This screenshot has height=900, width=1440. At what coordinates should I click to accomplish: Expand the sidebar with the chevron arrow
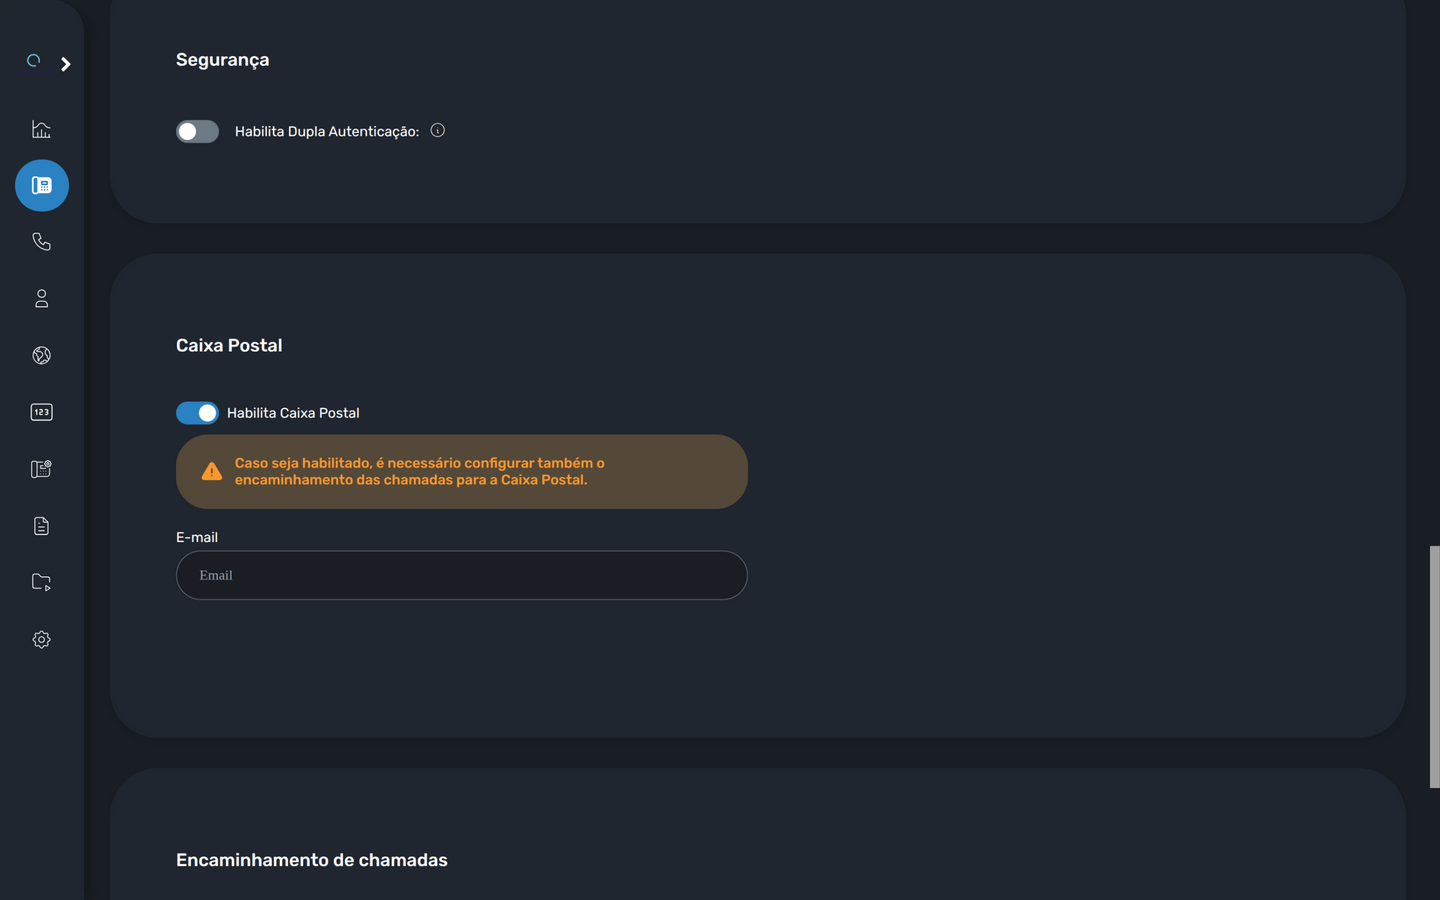pyautogui.click(x=66, y=64)
